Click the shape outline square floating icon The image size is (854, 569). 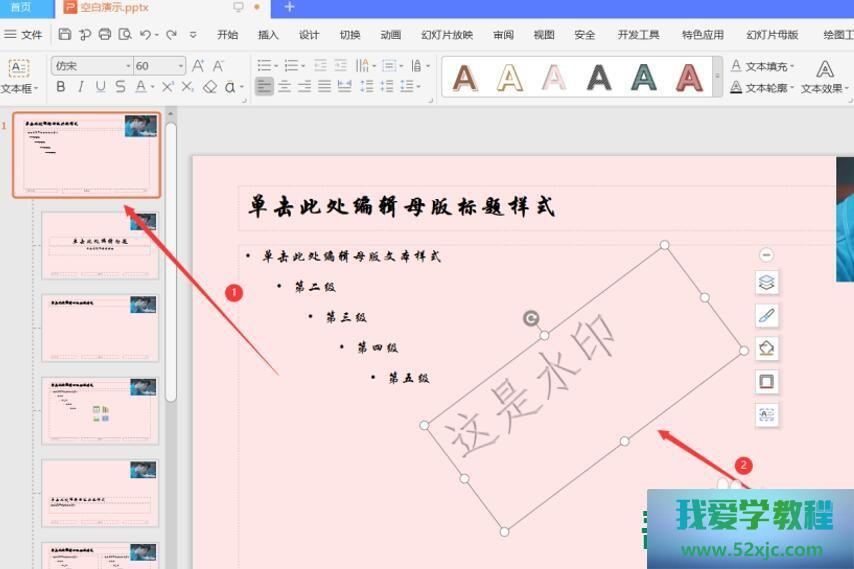click(766, 382)
